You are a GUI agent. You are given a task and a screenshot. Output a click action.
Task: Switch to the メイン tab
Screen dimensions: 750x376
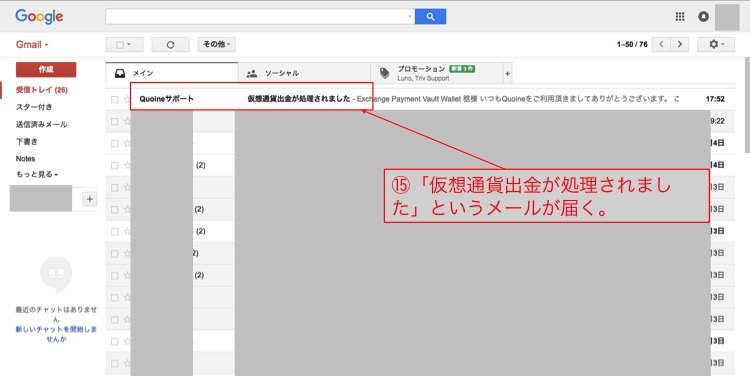(172, 73)
